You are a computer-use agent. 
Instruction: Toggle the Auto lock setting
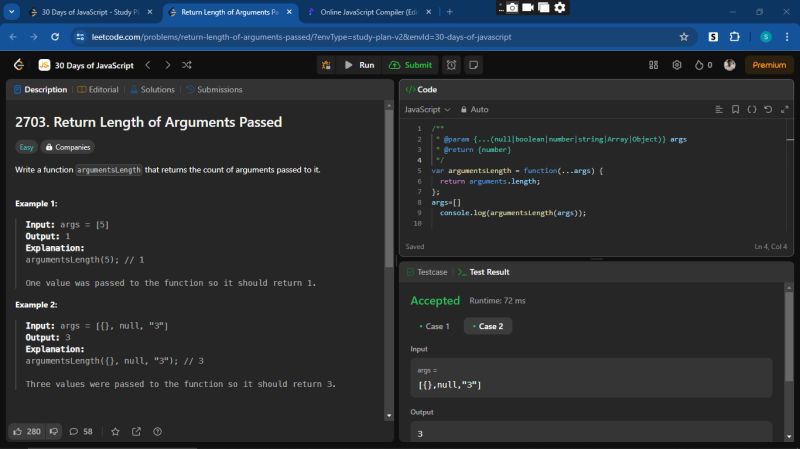pos(474,109)
